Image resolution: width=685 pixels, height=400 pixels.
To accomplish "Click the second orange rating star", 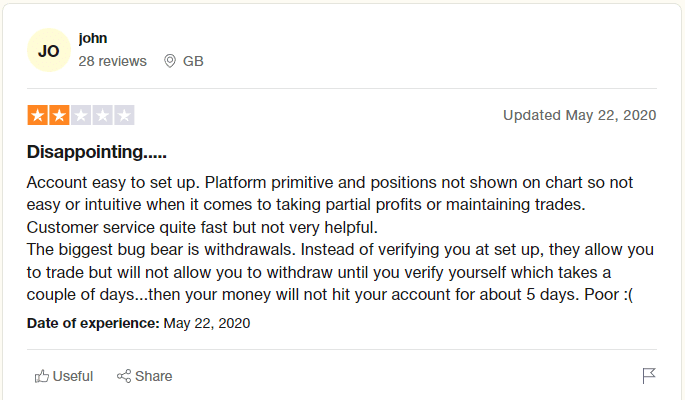I will (59, 115).
